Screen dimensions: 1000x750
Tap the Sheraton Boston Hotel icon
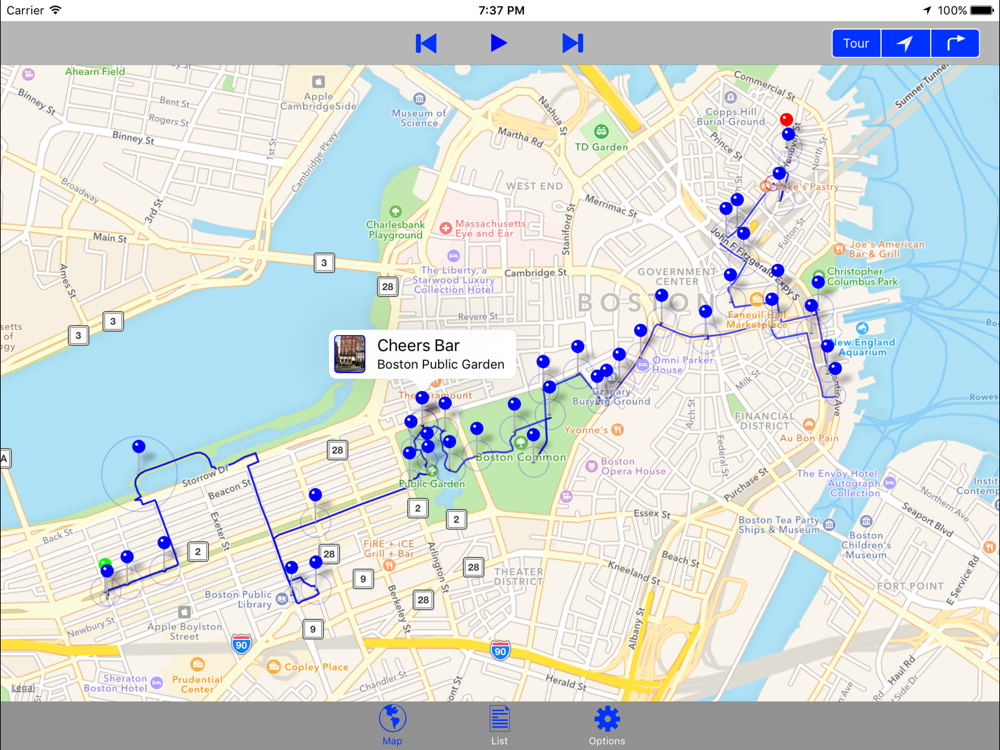point(156,683)
